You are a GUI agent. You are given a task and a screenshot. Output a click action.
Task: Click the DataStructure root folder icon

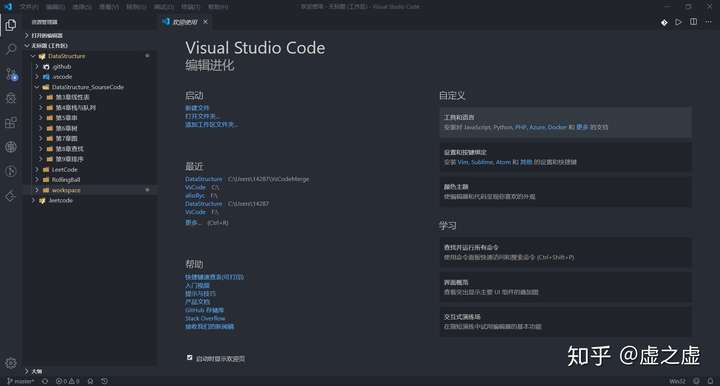pos(42,56)
